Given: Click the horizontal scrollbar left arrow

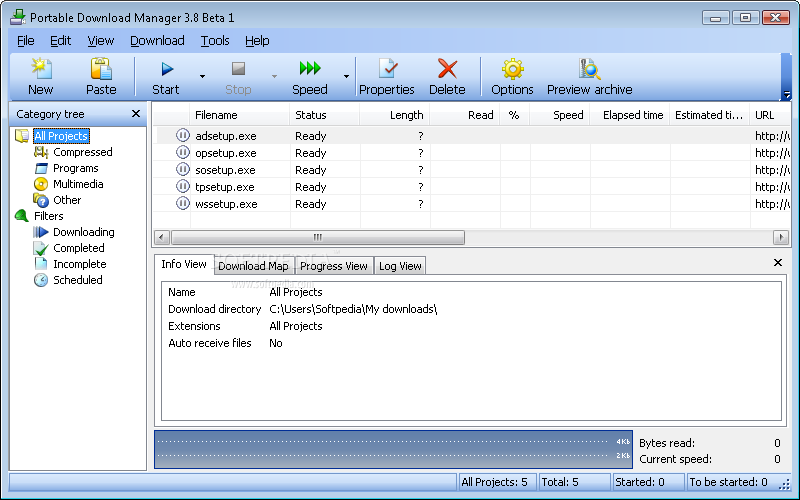Looking at the screenshot, I should pyautogui.click(x=162, y=237).
